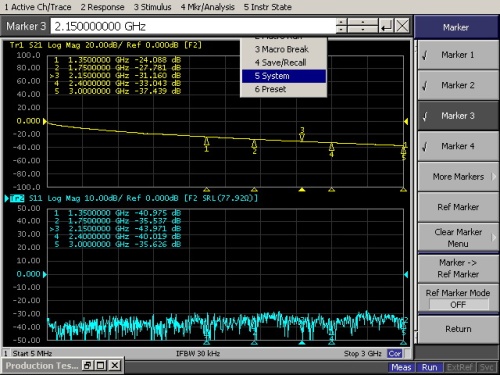Click the Marker softkey menu title
Screen dimensions: 500x375
[456, 27]
